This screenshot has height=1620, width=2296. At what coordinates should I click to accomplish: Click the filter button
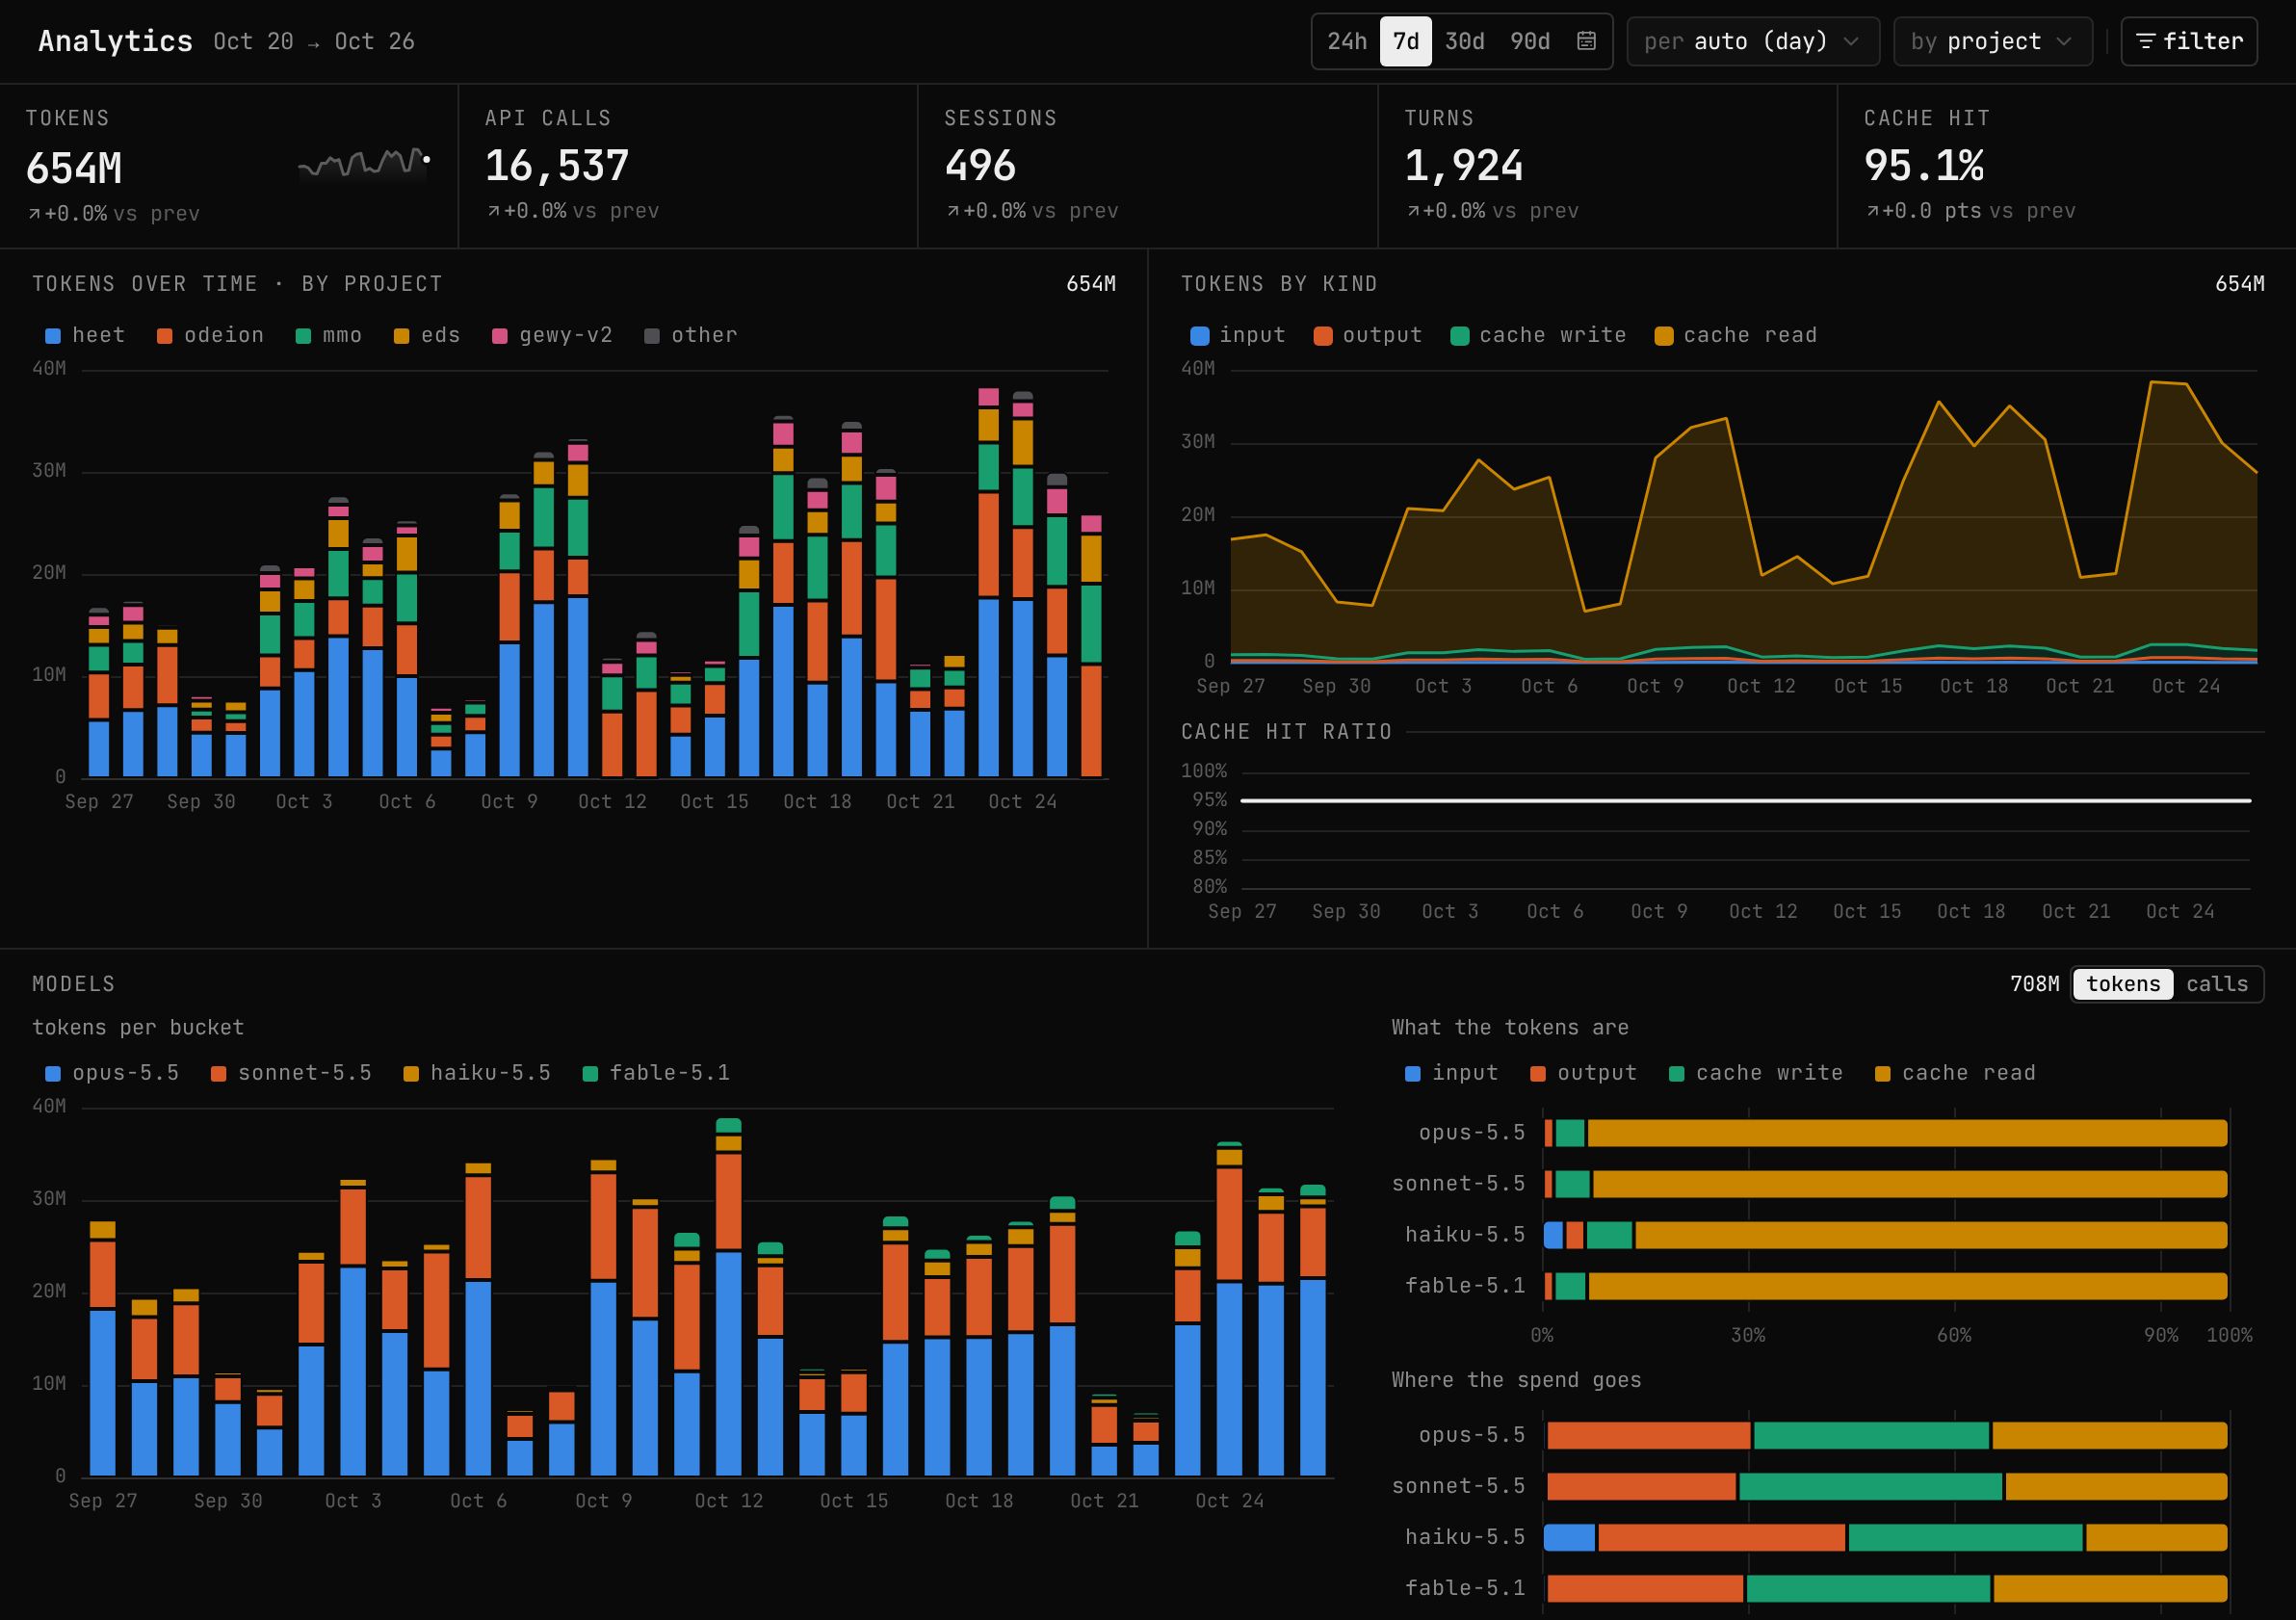click(x=2188, y=41)
